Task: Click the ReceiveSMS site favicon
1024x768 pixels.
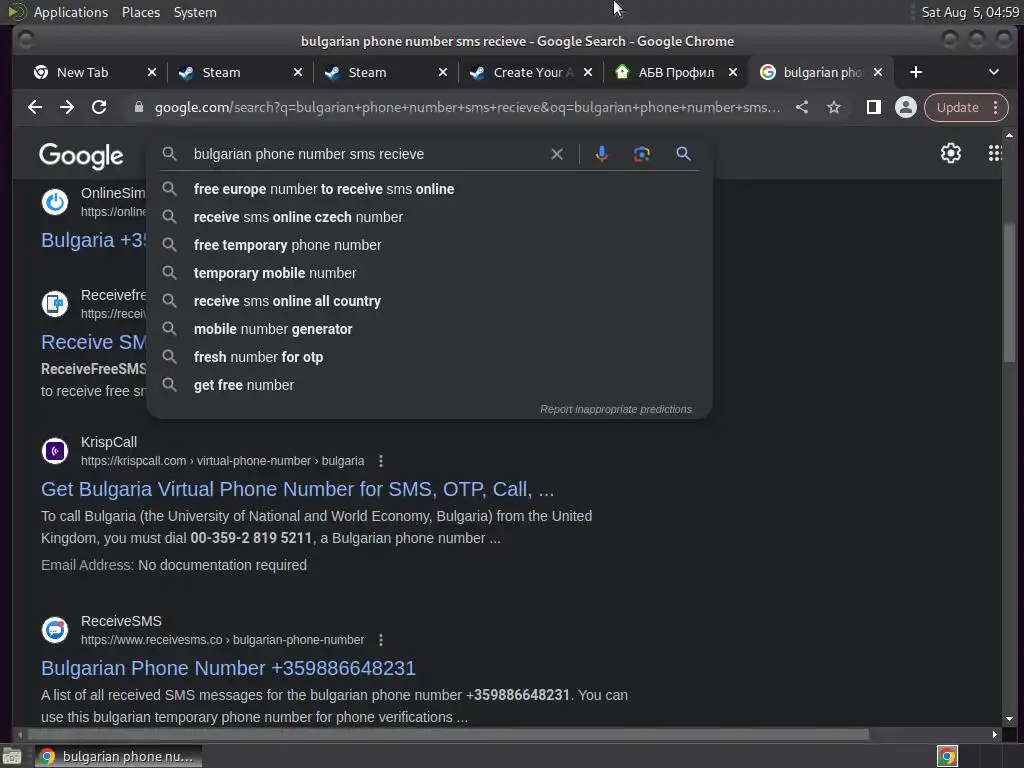Action: (55, 630)
